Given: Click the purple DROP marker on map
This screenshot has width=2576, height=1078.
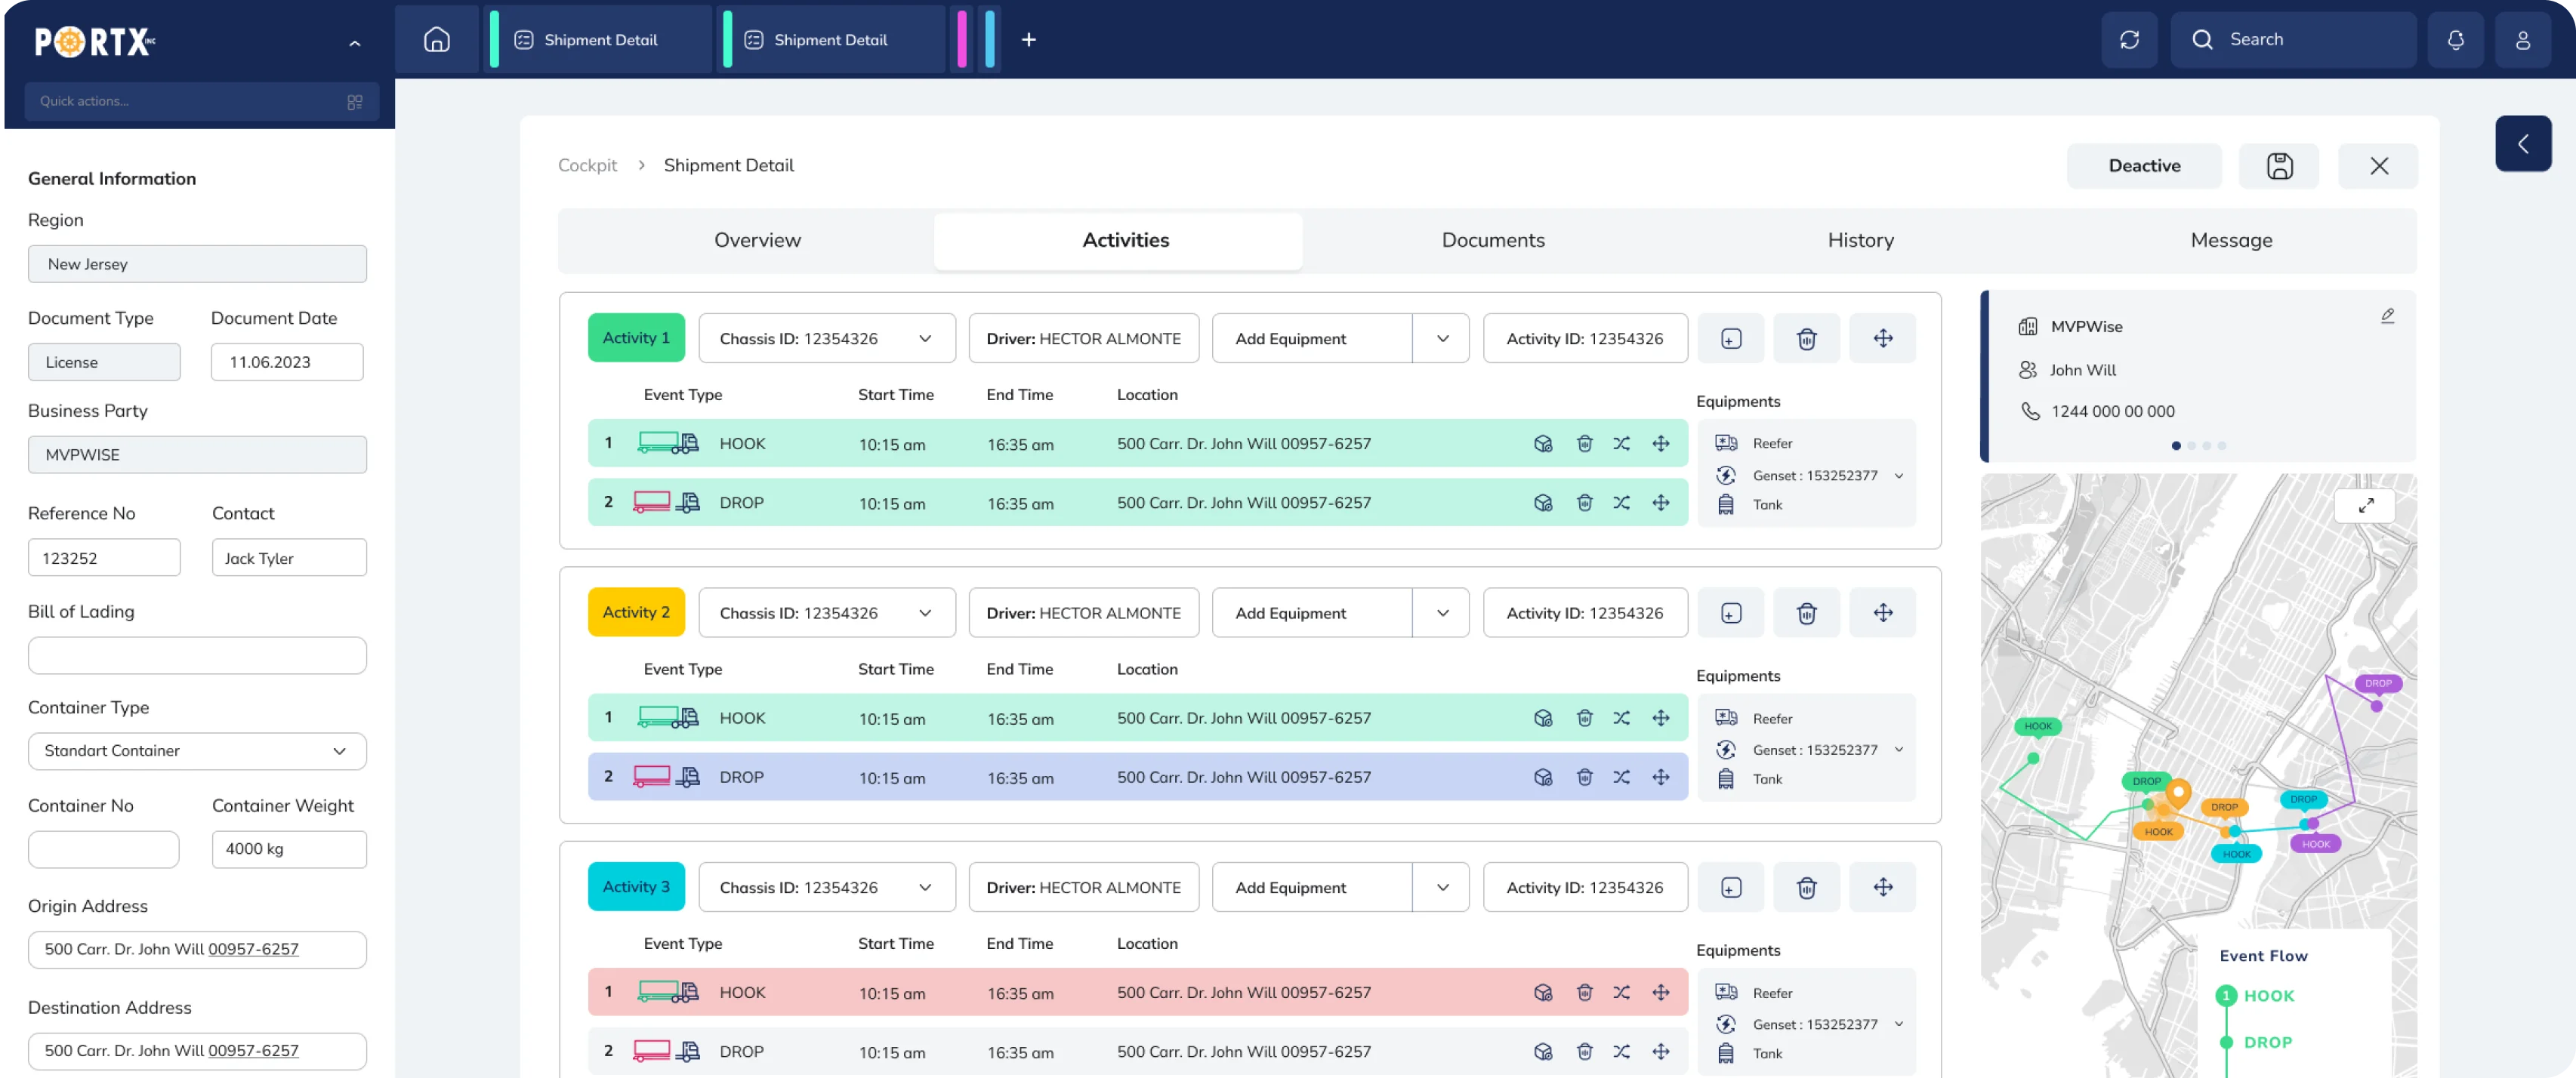Looking at the screenshot, I should point(2377,684).
